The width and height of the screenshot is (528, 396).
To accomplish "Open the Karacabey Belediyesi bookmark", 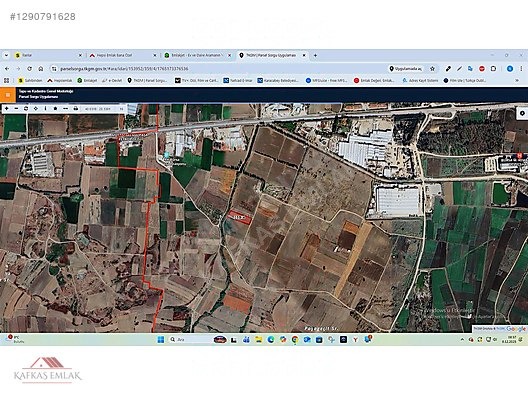I will pos(278,80).
